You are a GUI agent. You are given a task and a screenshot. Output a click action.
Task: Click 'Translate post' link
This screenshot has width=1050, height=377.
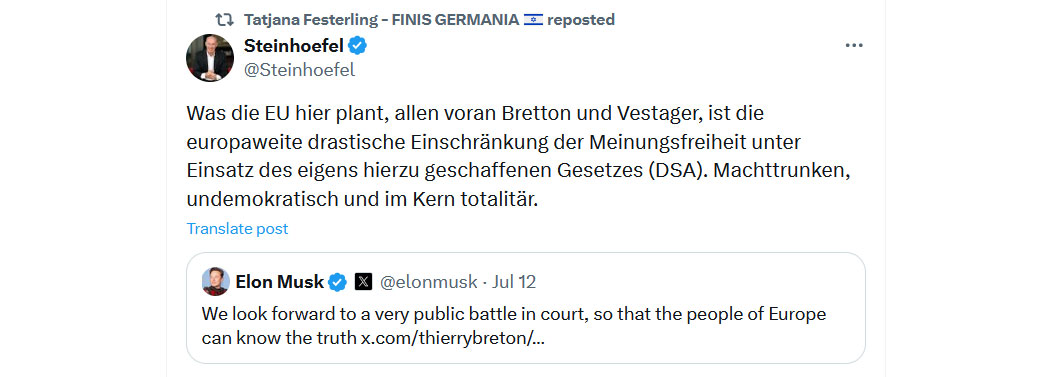[237, 229]
